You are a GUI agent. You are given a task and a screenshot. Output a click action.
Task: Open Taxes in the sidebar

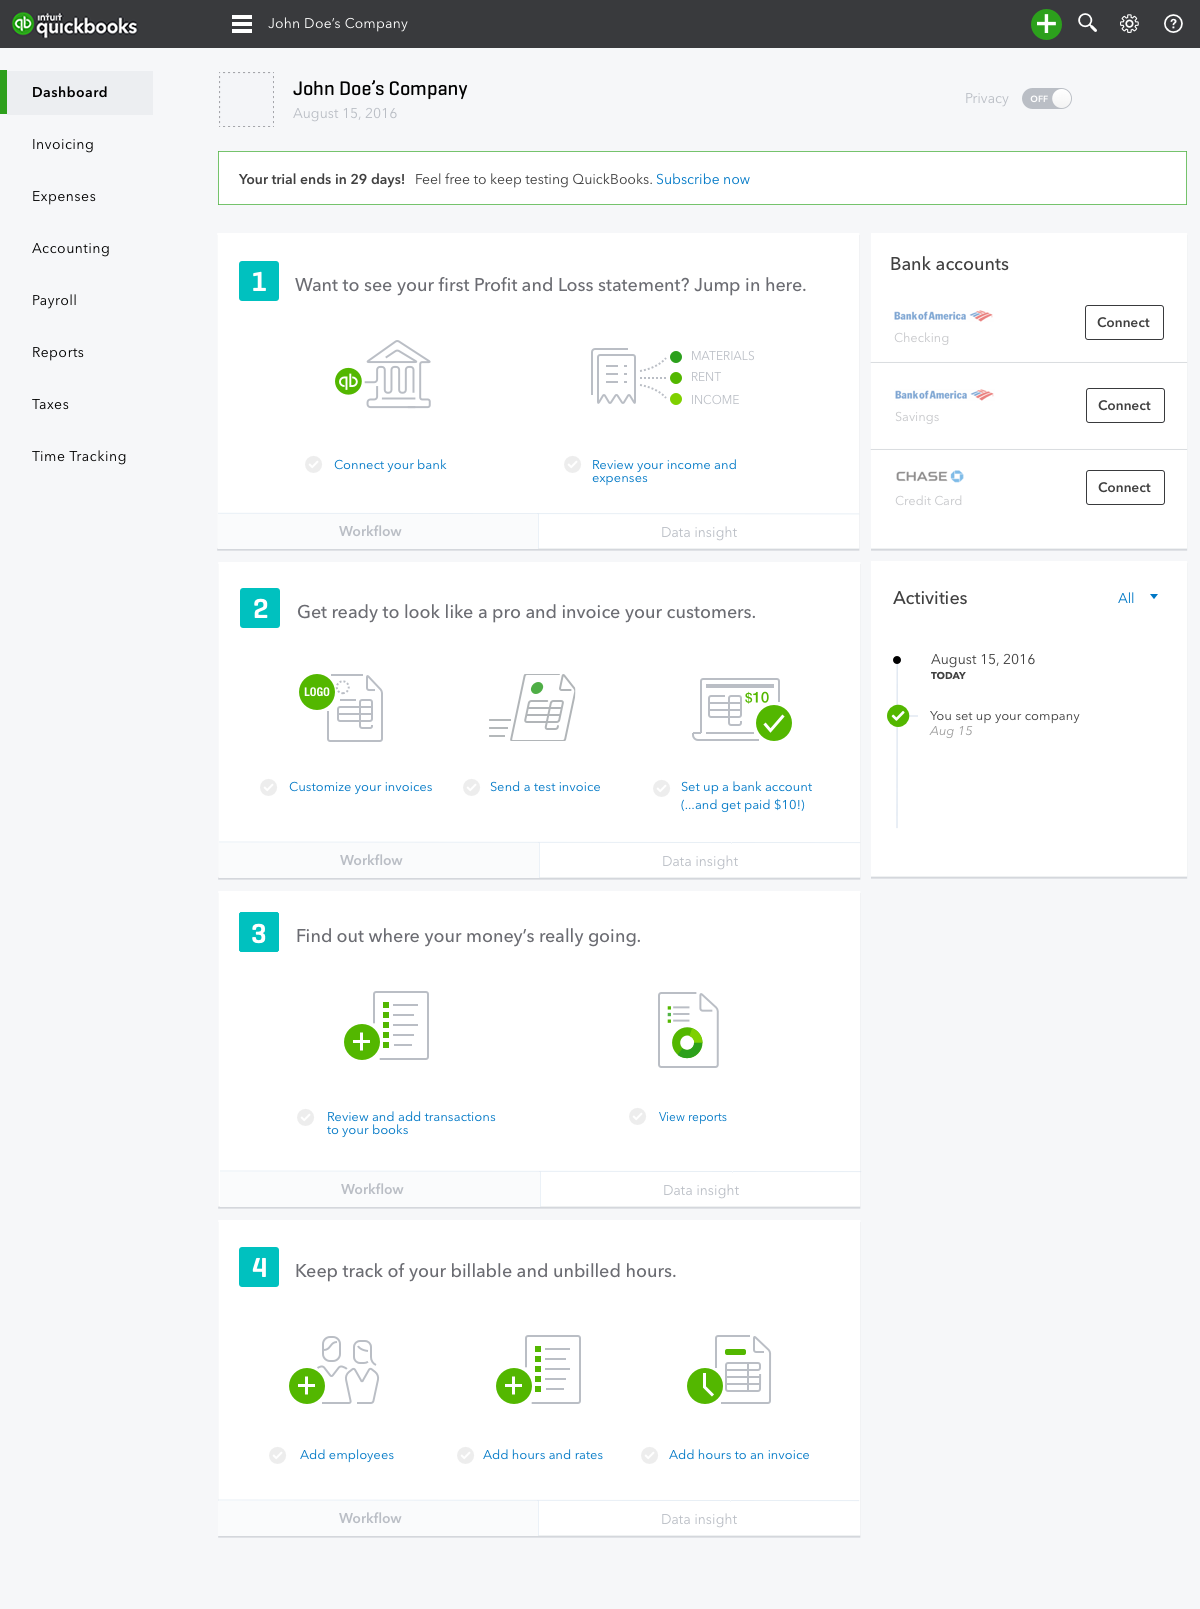click(50, 404)
